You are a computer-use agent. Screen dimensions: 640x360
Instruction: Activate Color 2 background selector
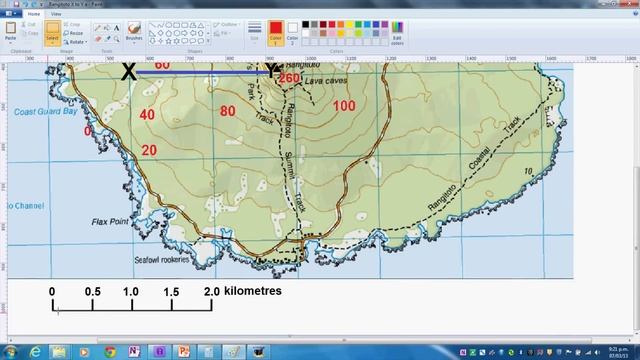pyautogui.click(x=292, y=33)
